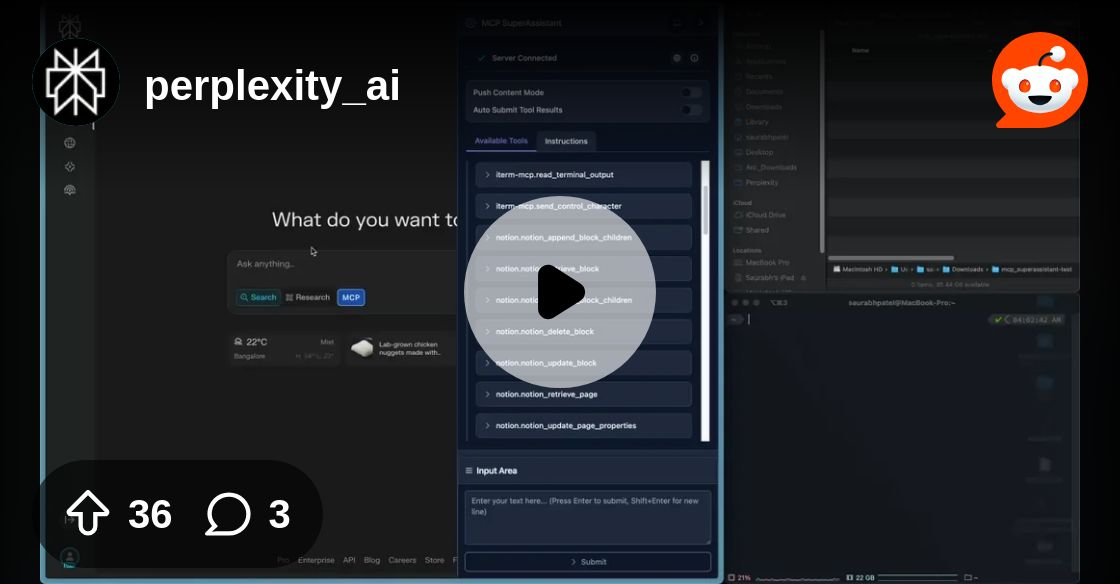Image resolution: width=1120 pixels, height=584 pixels.
Task: Expand notion.notion_retrieve_page tool
Action: tap(584, 394)
